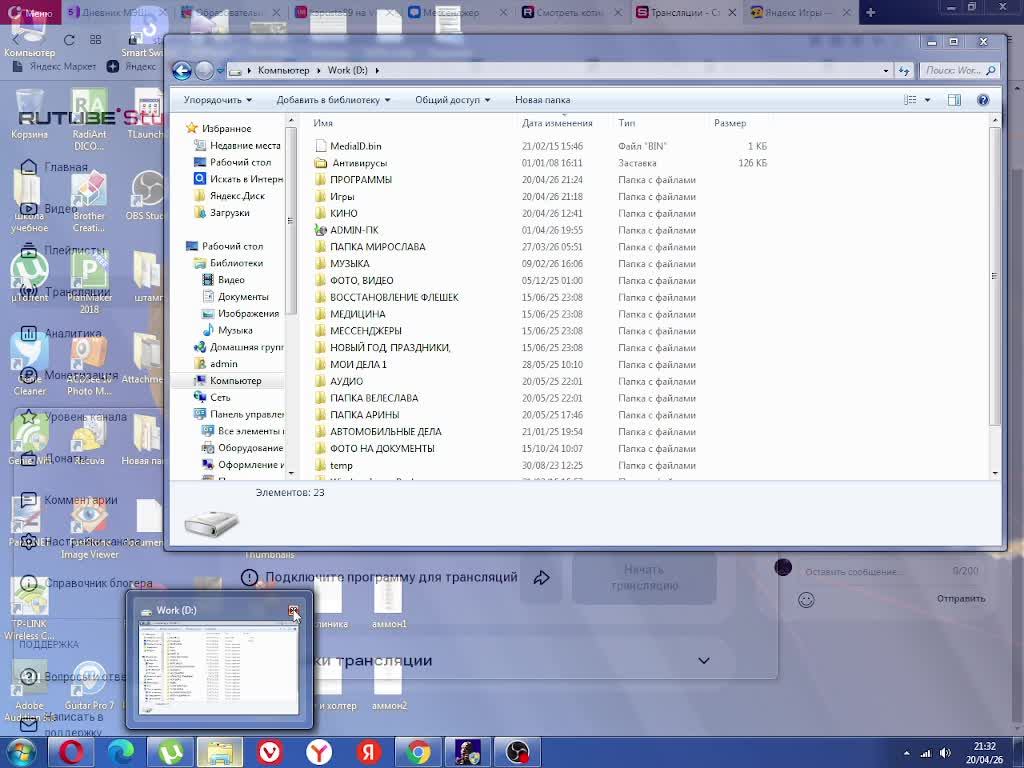Launch Google Chrome from the taskbar
Image resolution: width=1024 pixels, height=768 pixels.
[419, 752]
